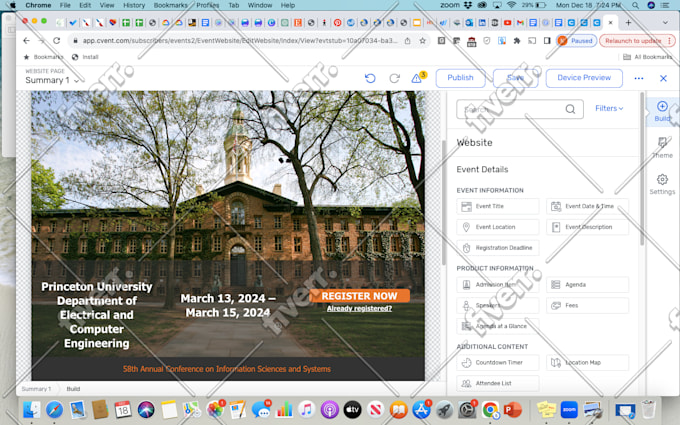The width and height of the screenshot is (680, 425).
Task: Add the Event Location widget
Action: [497, 227]
